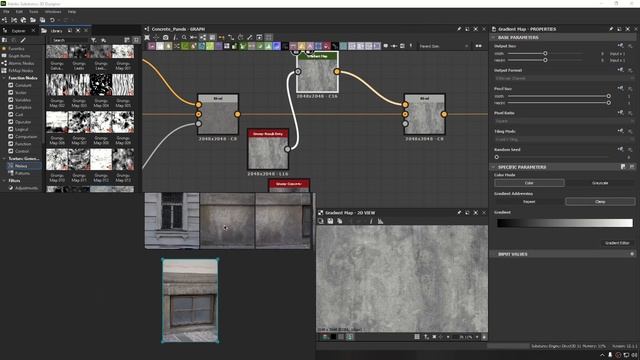The height and width of the screenshot is (360, 640).
Task: Click the graph info icon
Action: pos(175,37)
